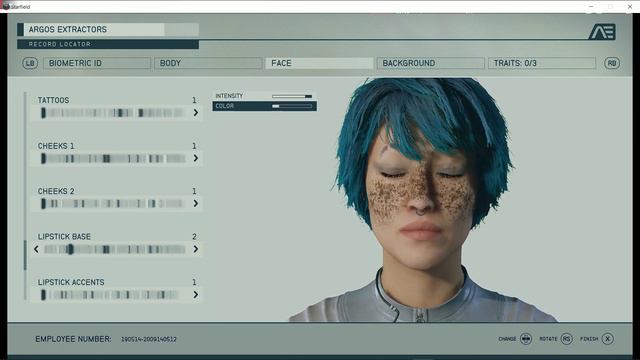Click the RECORD LOCATOR bar
Screen dimensions: 640x360
coord(108,44)
